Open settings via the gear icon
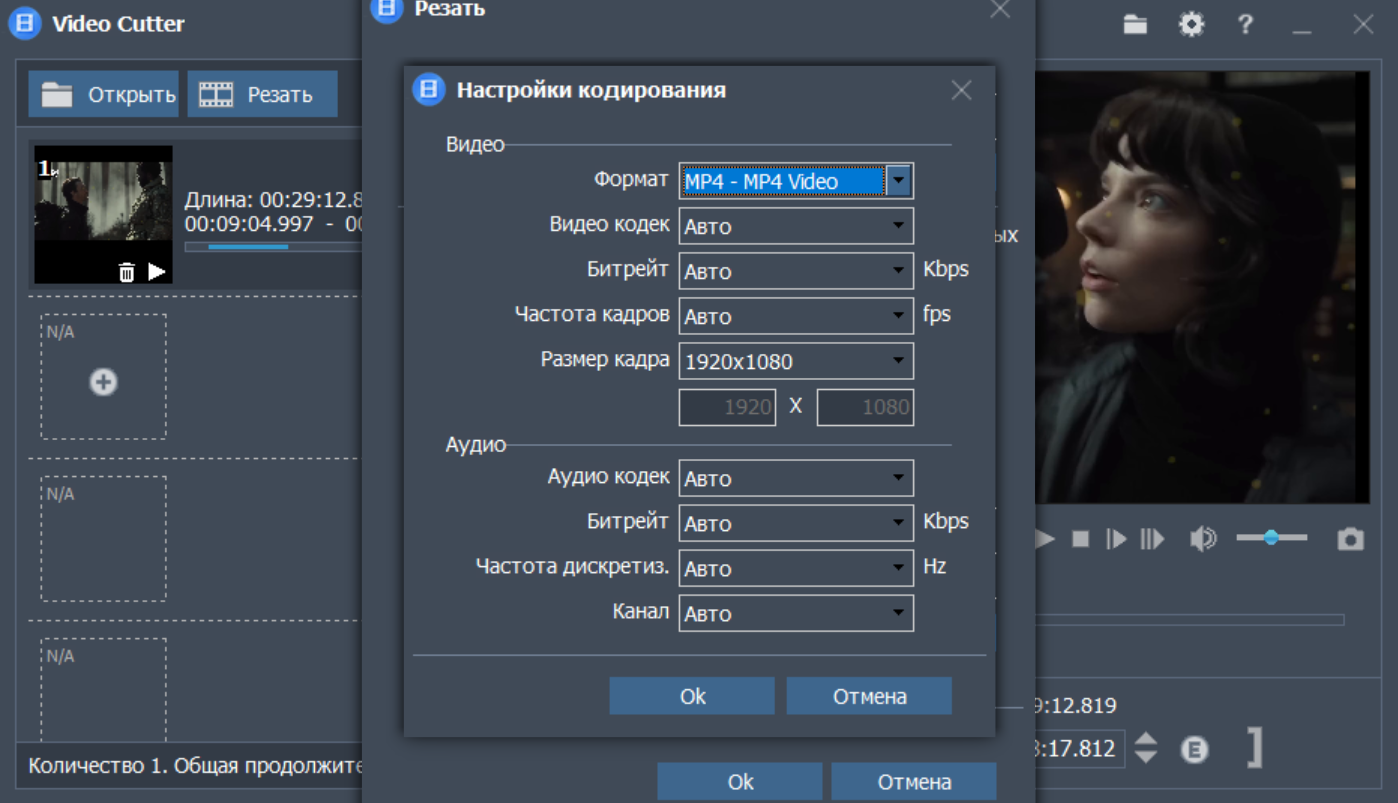This screenshot has width=1398, height=803. (1191, 25)
